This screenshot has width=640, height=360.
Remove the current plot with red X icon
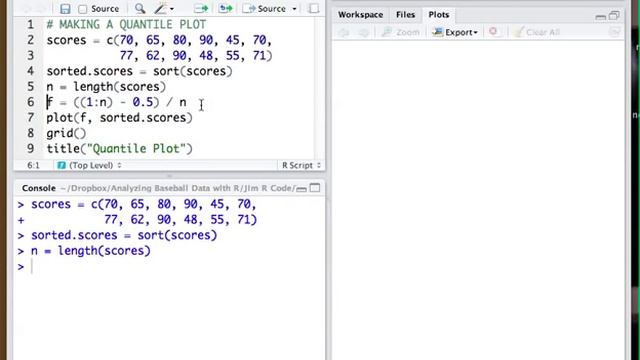click(493, 32)
